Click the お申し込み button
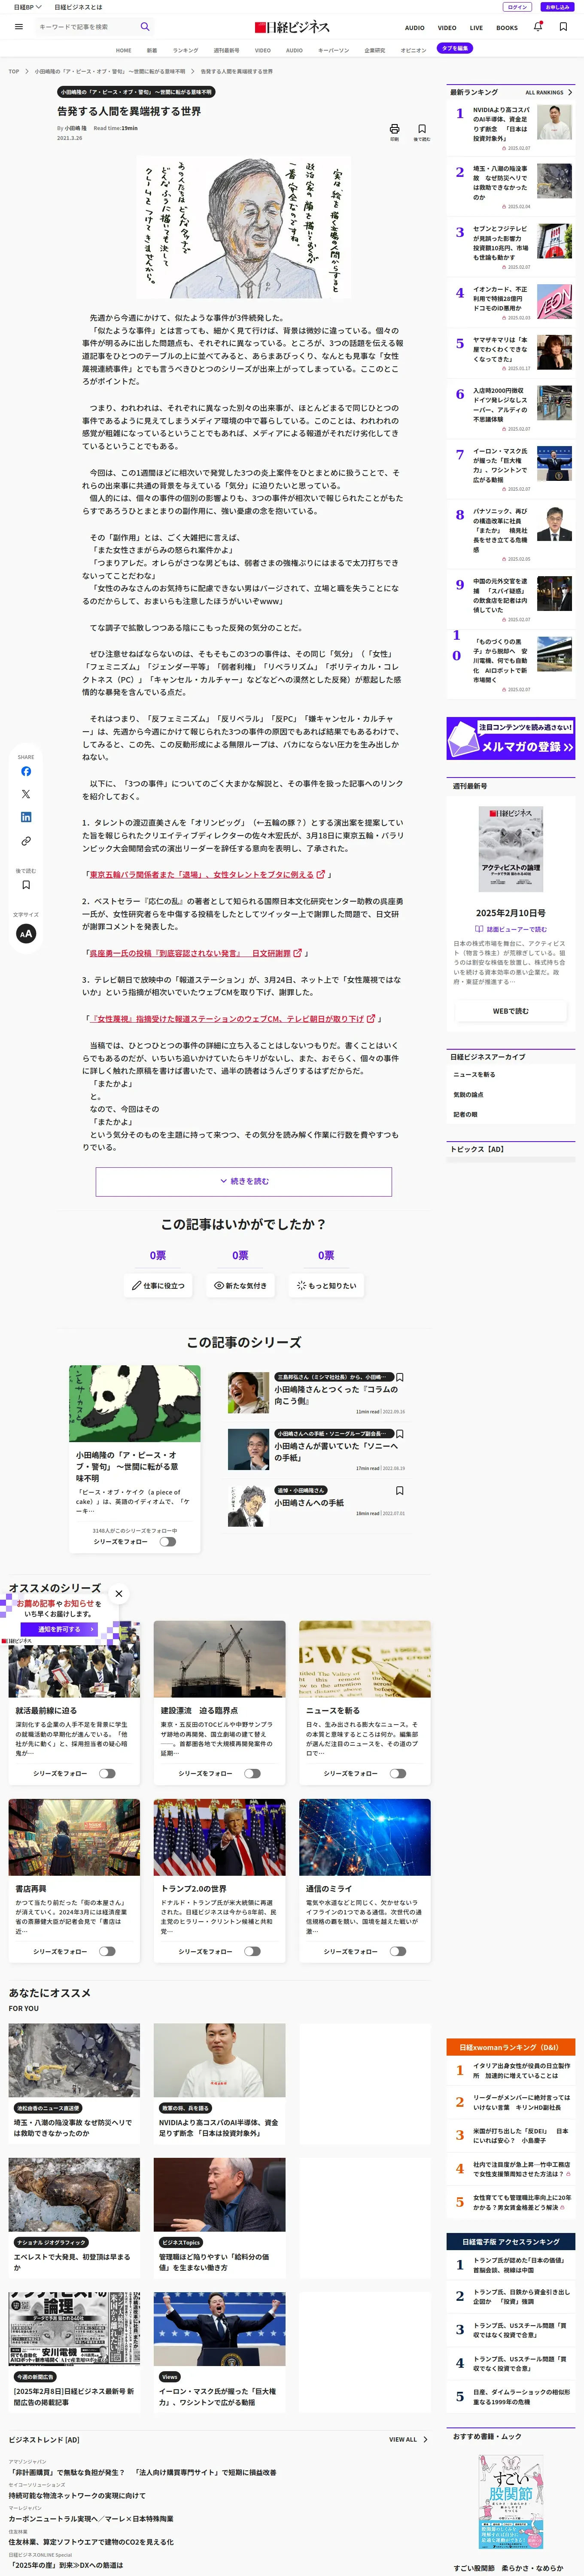The width and height of the screenshot is (584, 2576). [x=557, y=7]
